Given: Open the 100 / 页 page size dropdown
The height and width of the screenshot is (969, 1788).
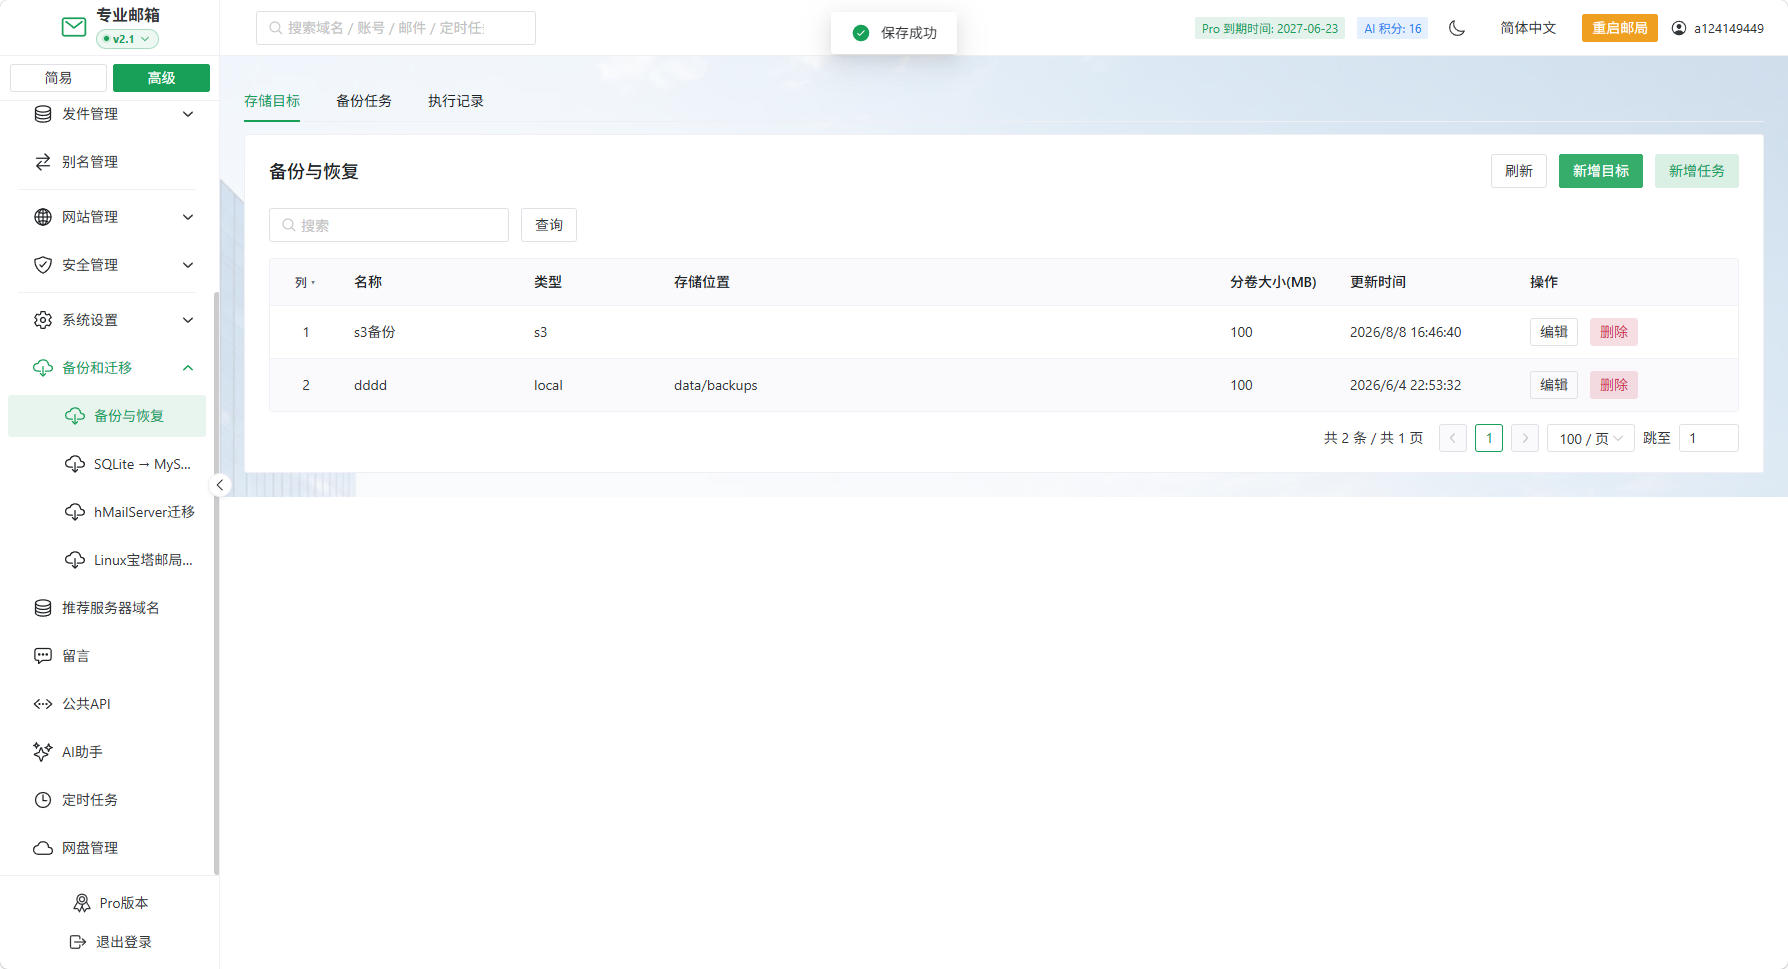Looking at the screenshot, I should (x=1591, y=438).
